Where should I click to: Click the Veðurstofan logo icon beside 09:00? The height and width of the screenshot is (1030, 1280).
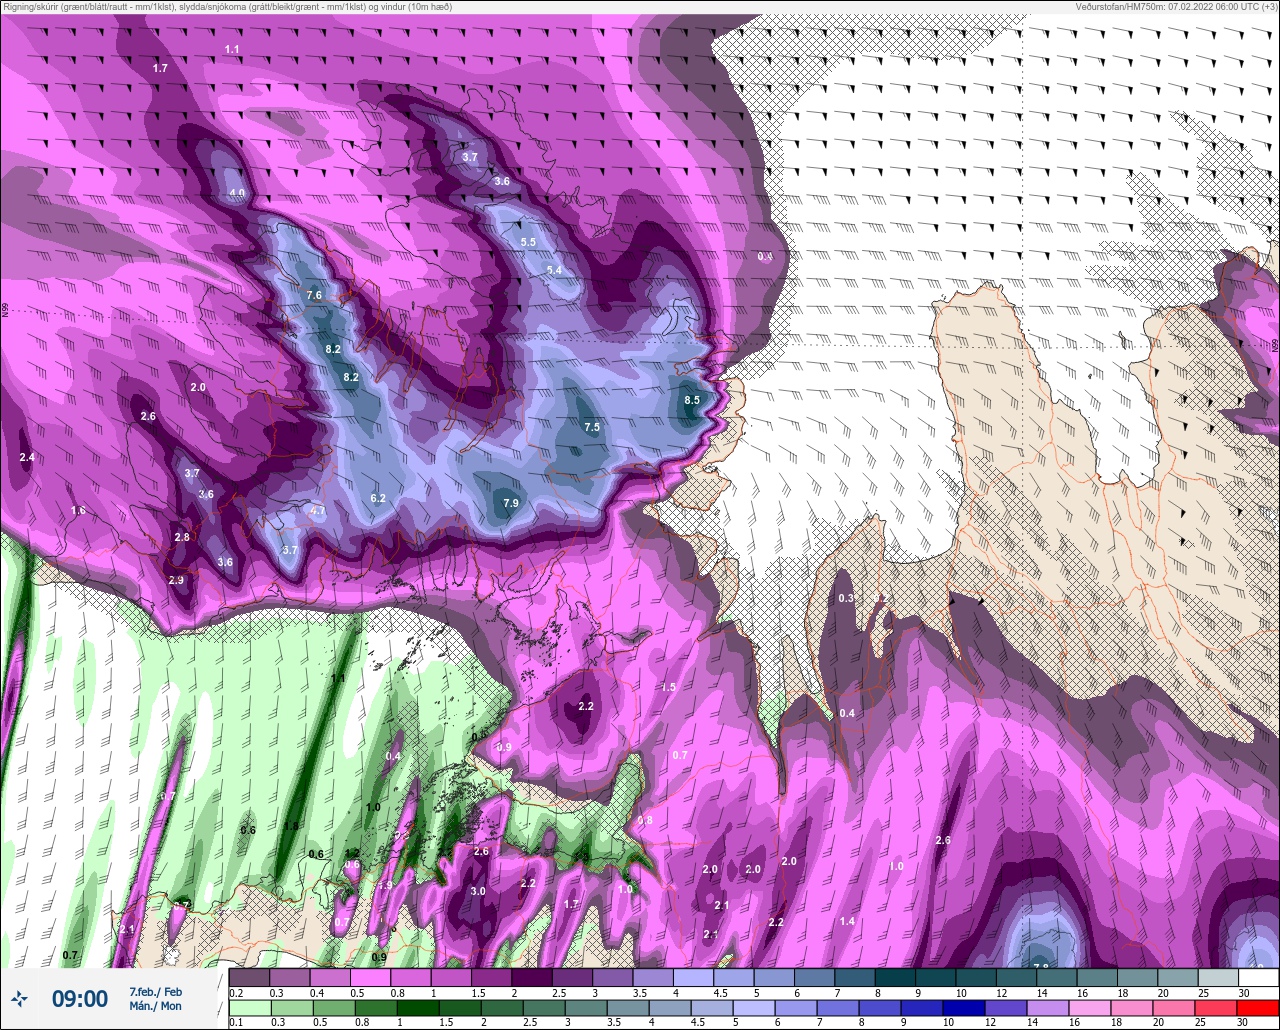pos(20,998)
